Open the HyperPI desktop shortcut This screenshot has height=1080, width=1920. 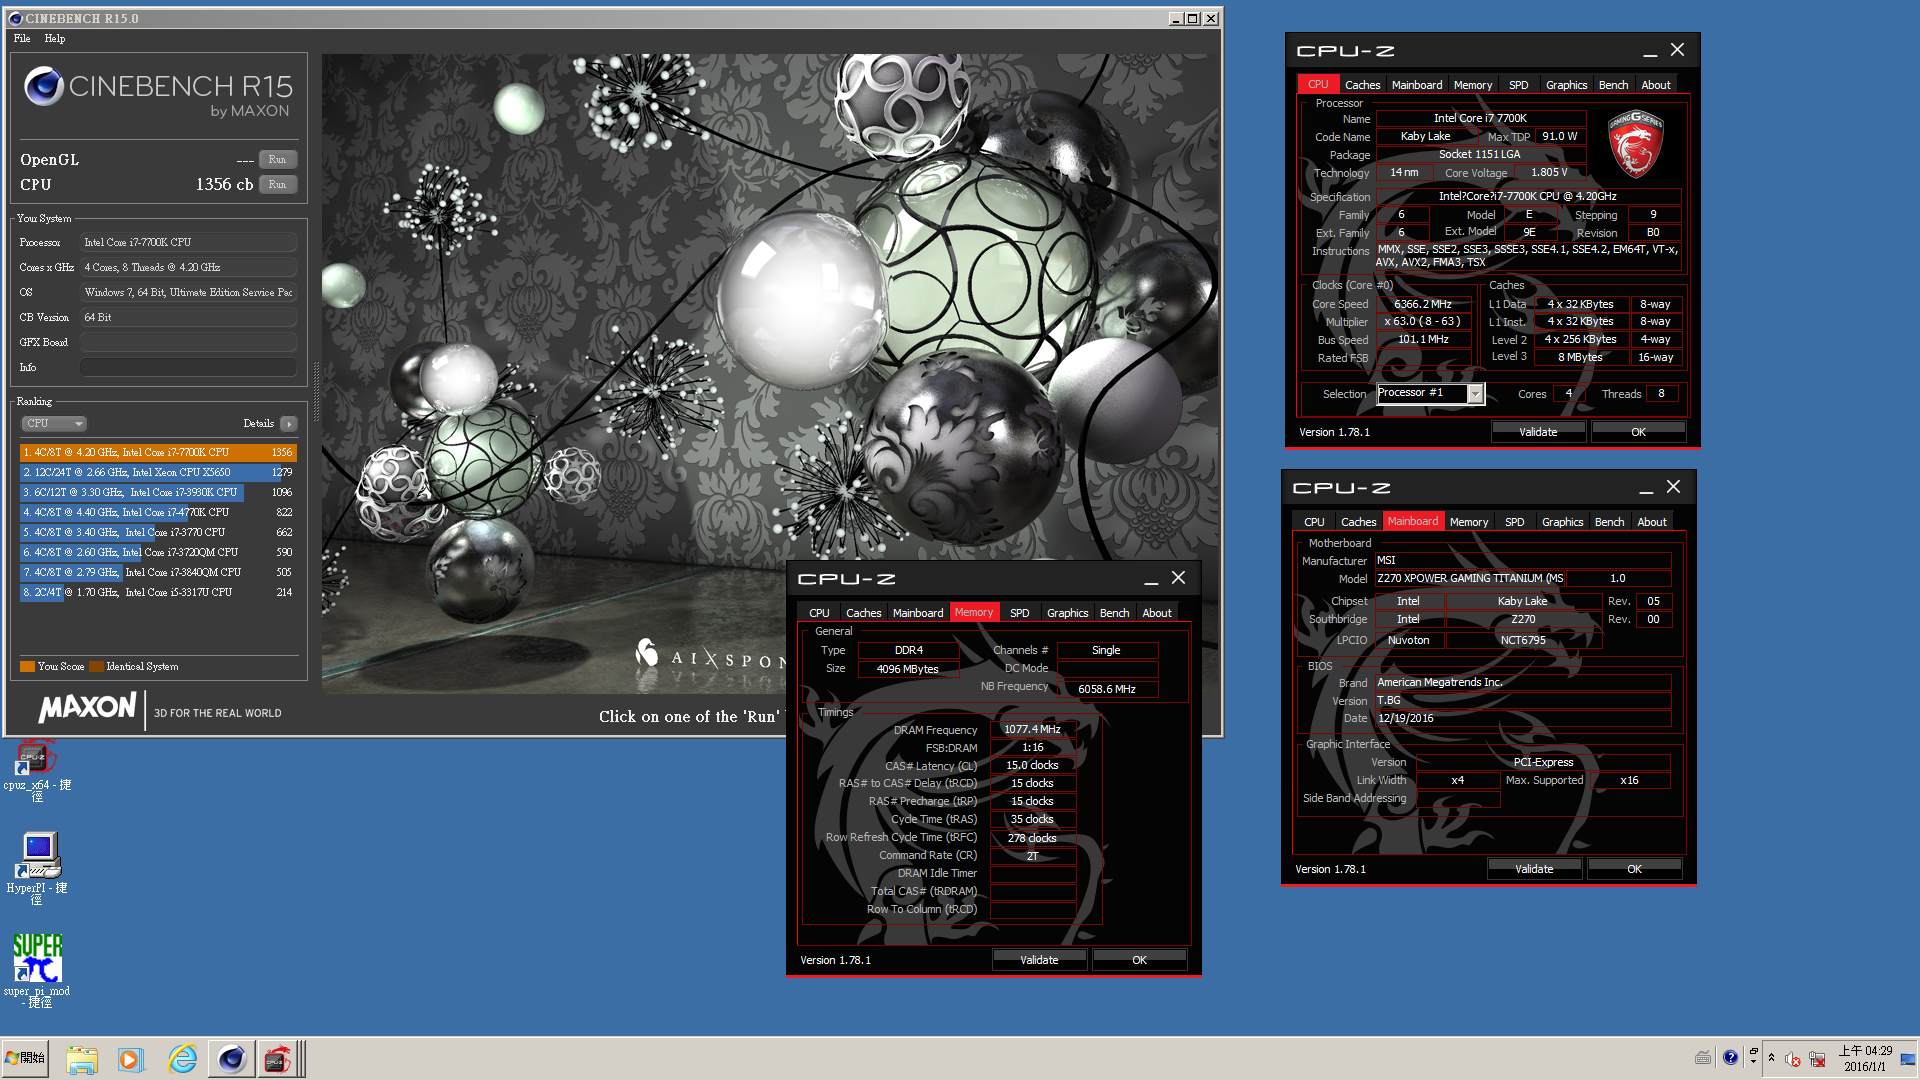click(37, 868)
